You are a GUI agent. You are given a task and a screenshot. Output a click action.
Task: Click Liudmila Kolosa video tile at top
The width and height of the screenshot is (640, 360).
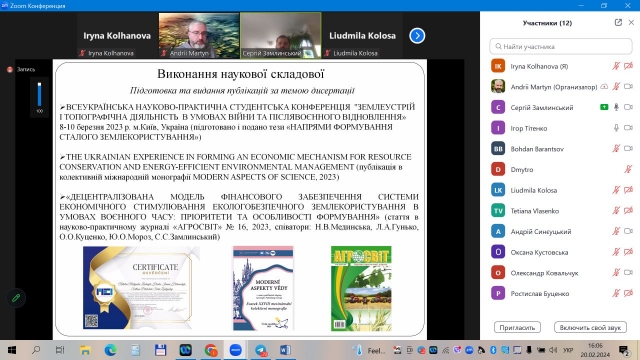point(362,36)
